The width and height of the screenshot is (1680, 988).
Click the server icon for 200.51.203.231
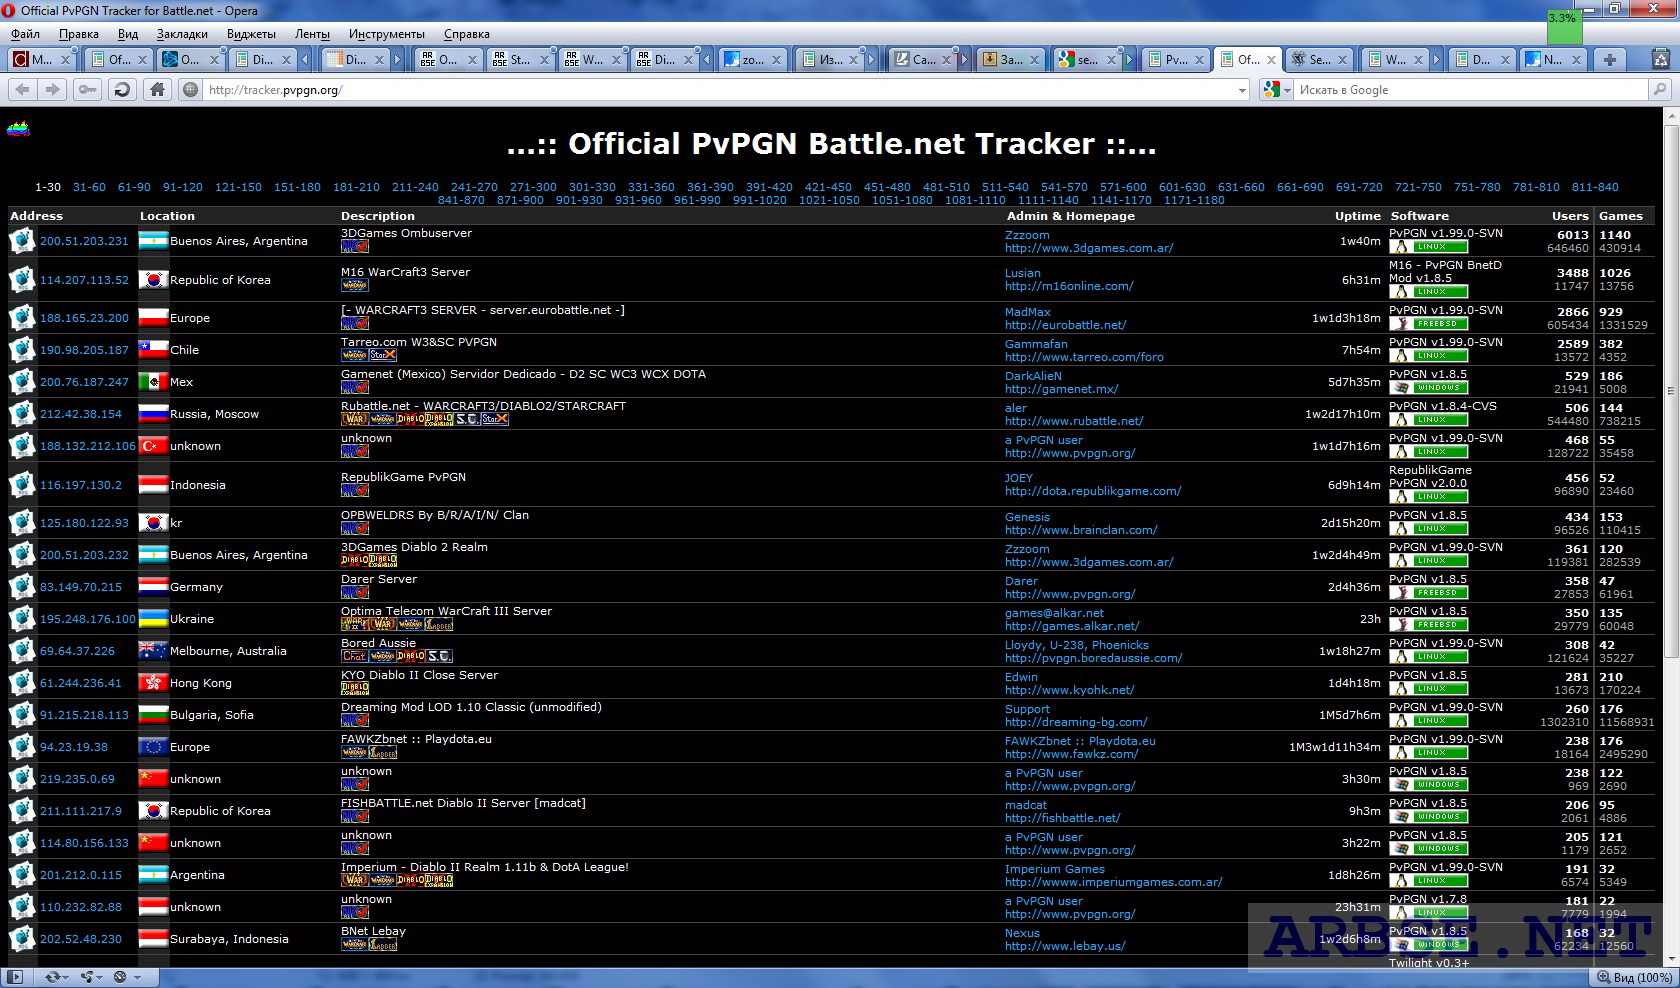[22, 241]
